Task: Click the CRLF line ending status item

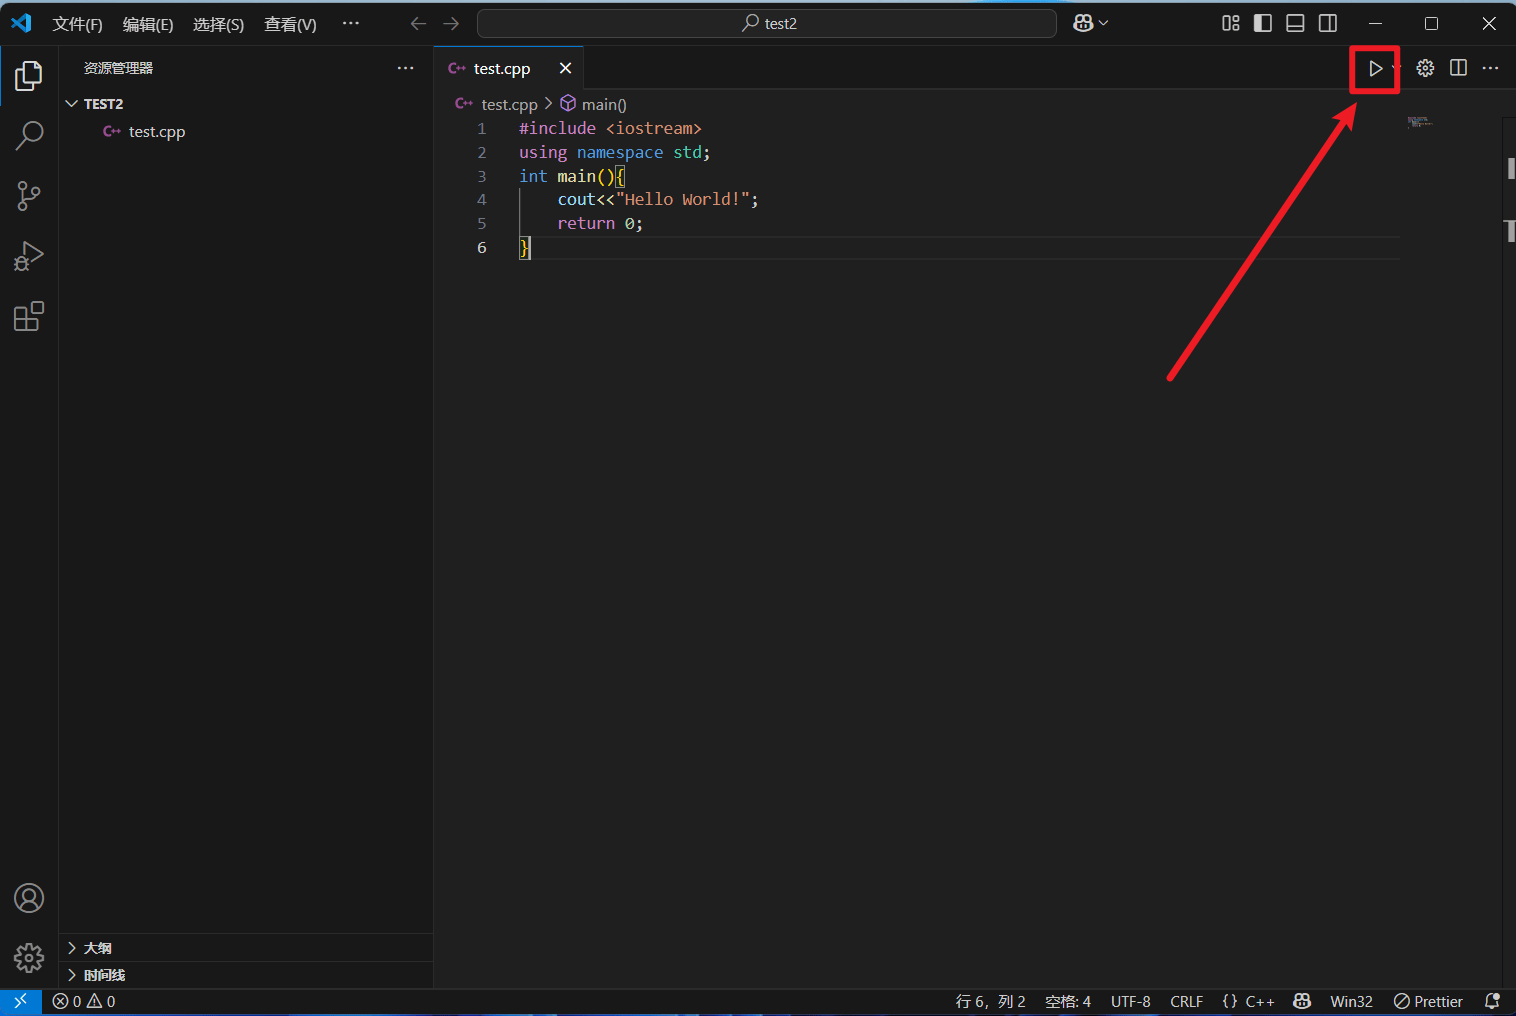Action: [1186, 1001]
